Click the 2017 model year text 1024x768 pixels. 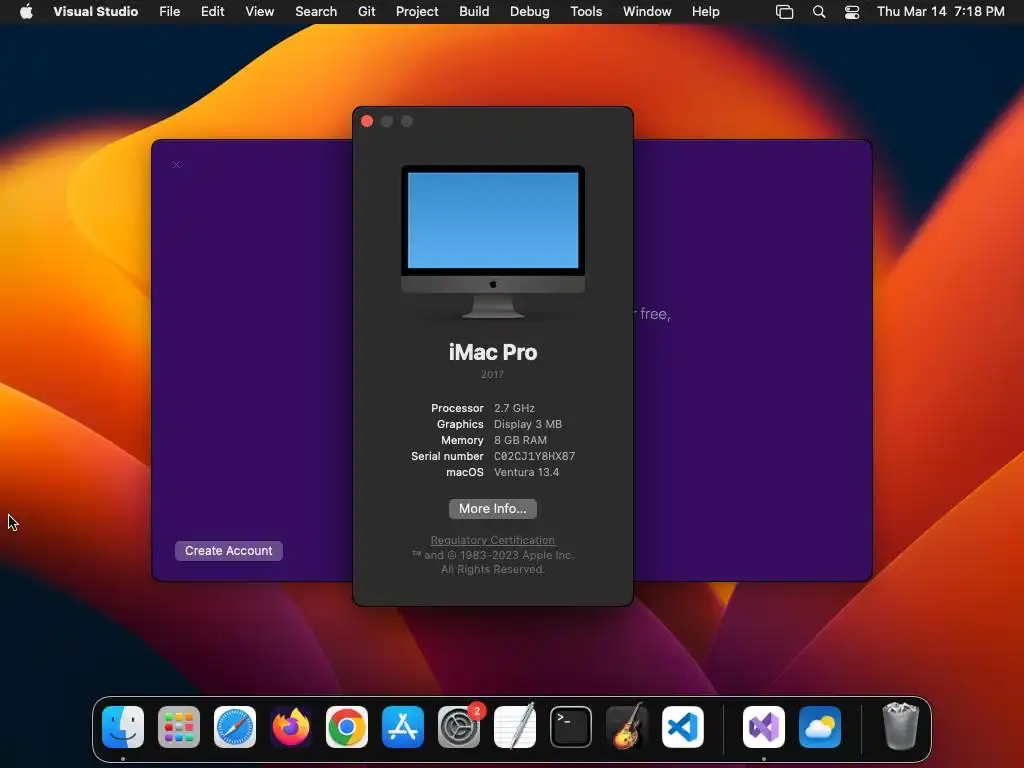pyautogui.click(x=492, y=374)
